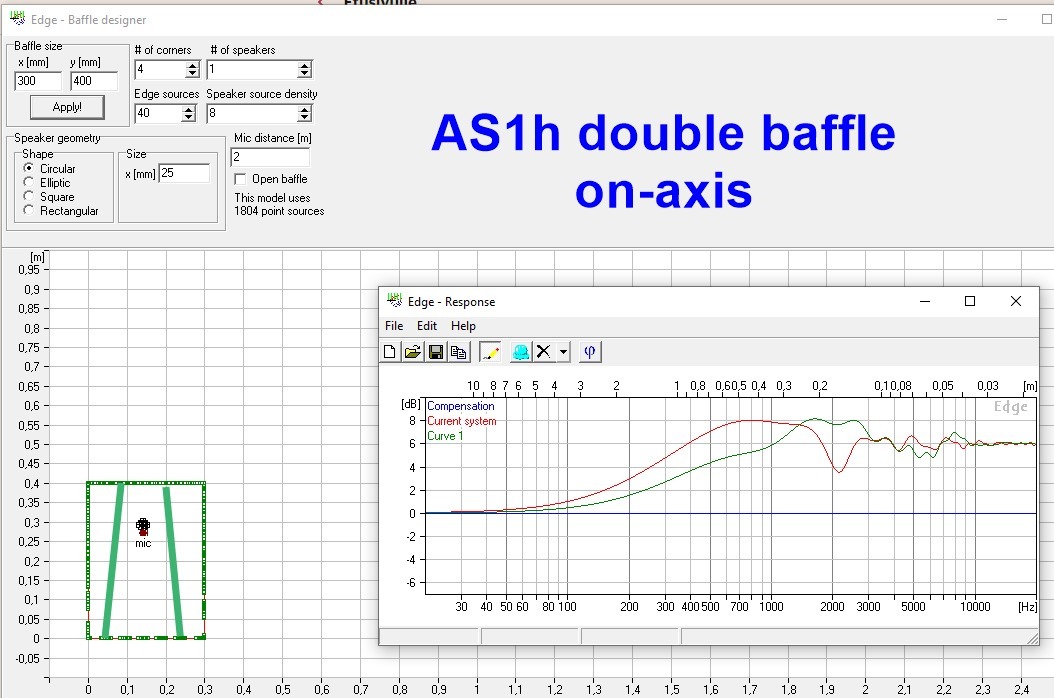
Task: Enable the Open baffle checkbox
Action: (240, 179)
